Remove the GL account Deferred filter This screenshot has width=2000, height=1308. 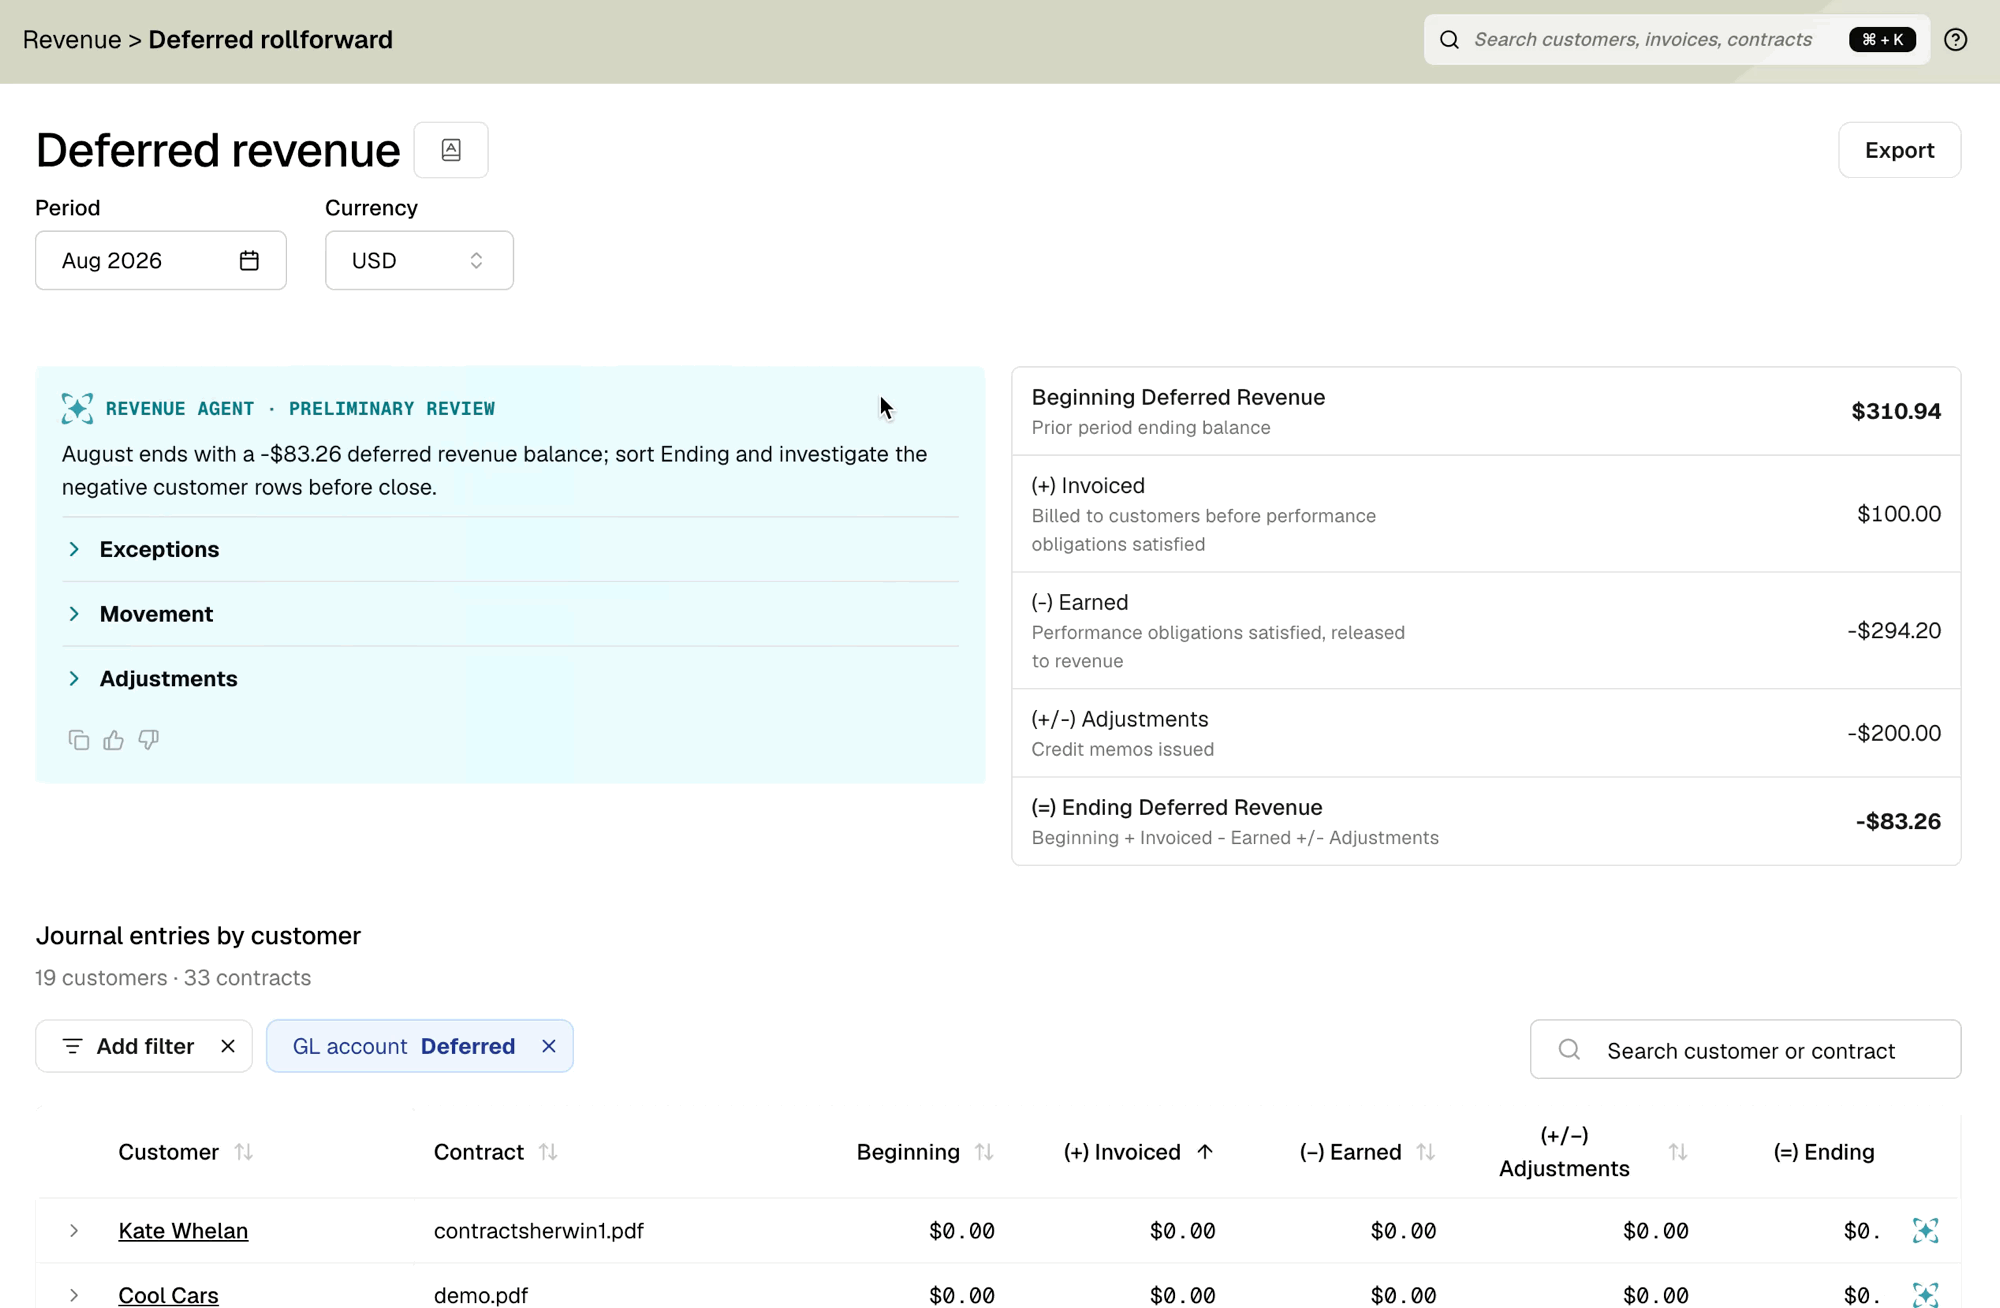[x=549, y=1046]
